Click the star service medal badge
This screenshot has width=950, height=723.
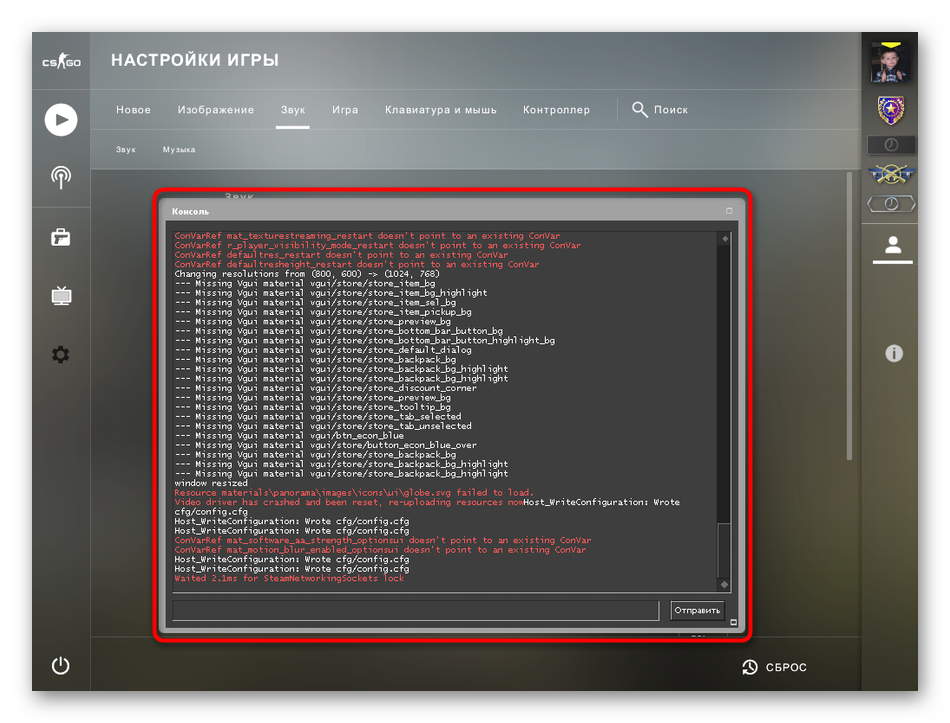point(890,109)
